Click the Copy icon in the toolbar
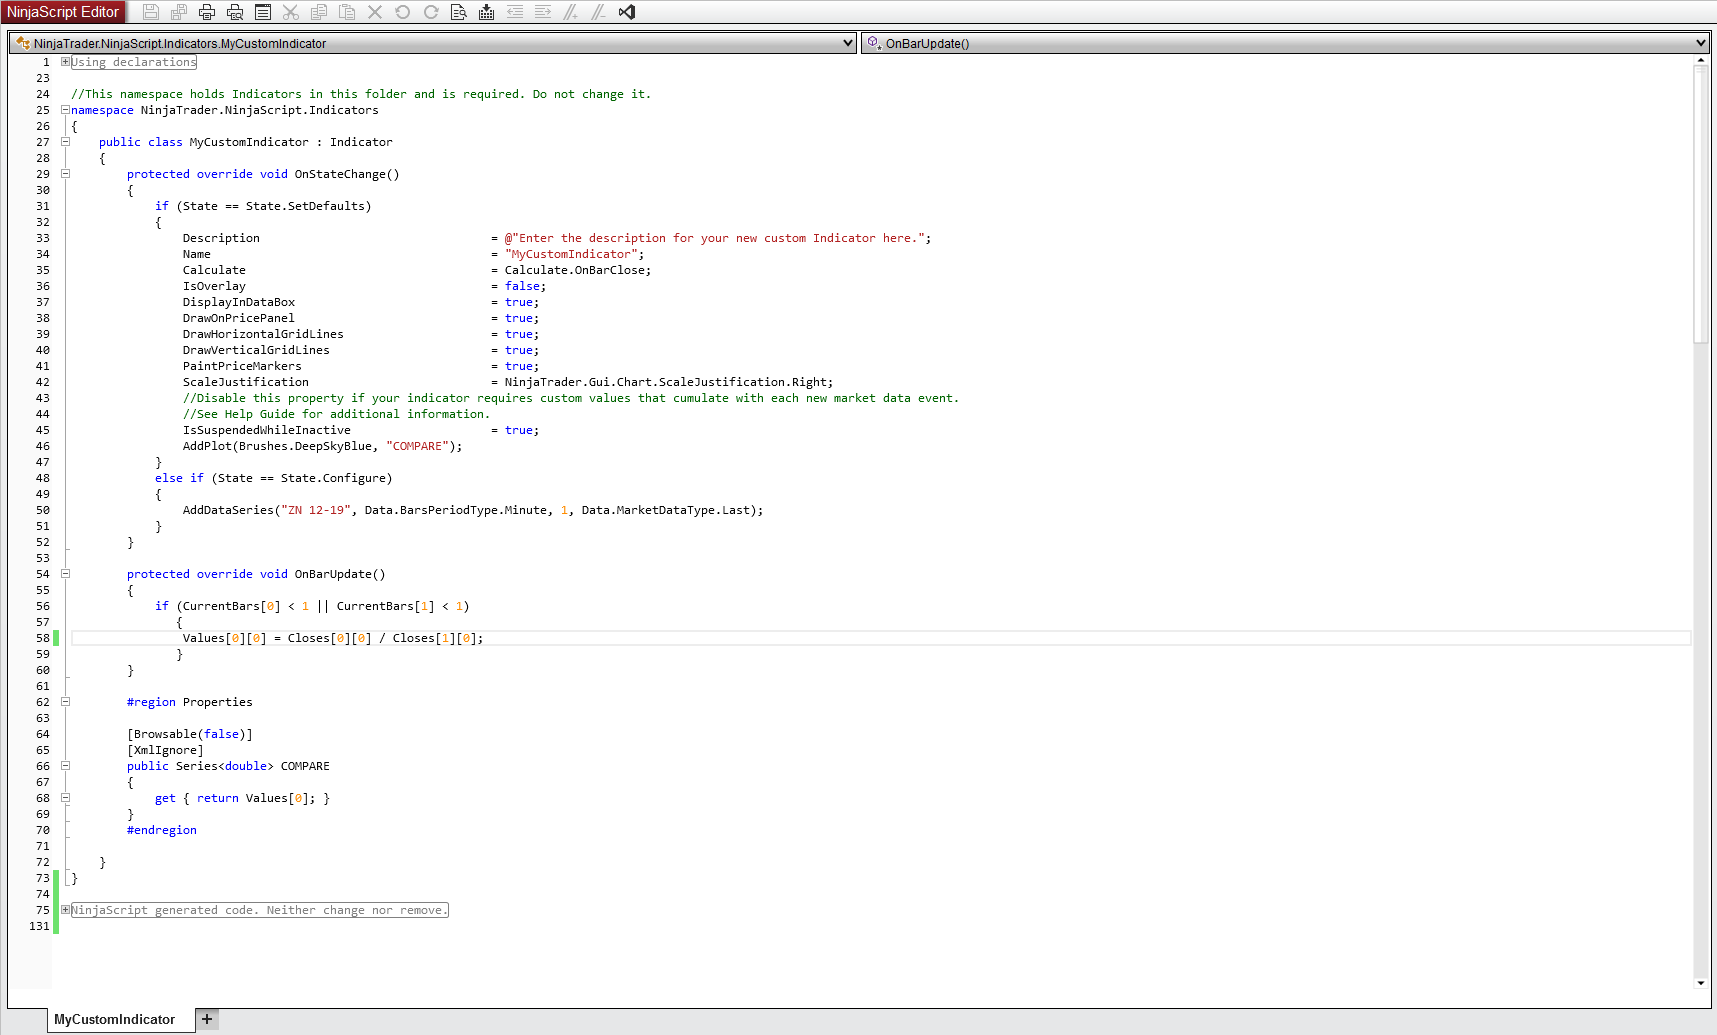Viewport: 1717px width, 1035px height. (x=319, y=12)
